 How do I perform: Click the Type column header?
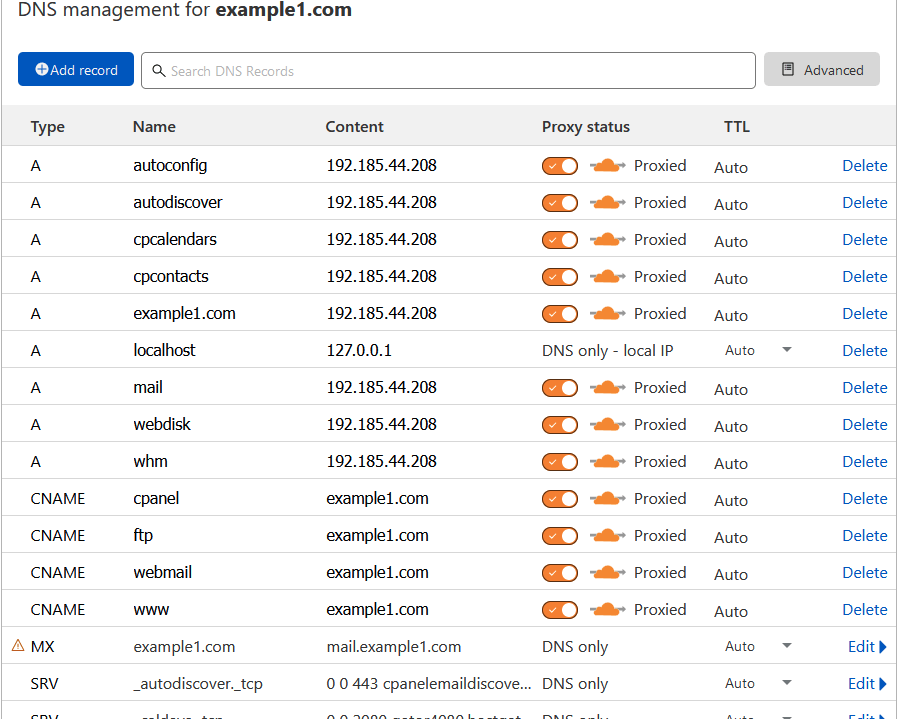tap(47, 127)
